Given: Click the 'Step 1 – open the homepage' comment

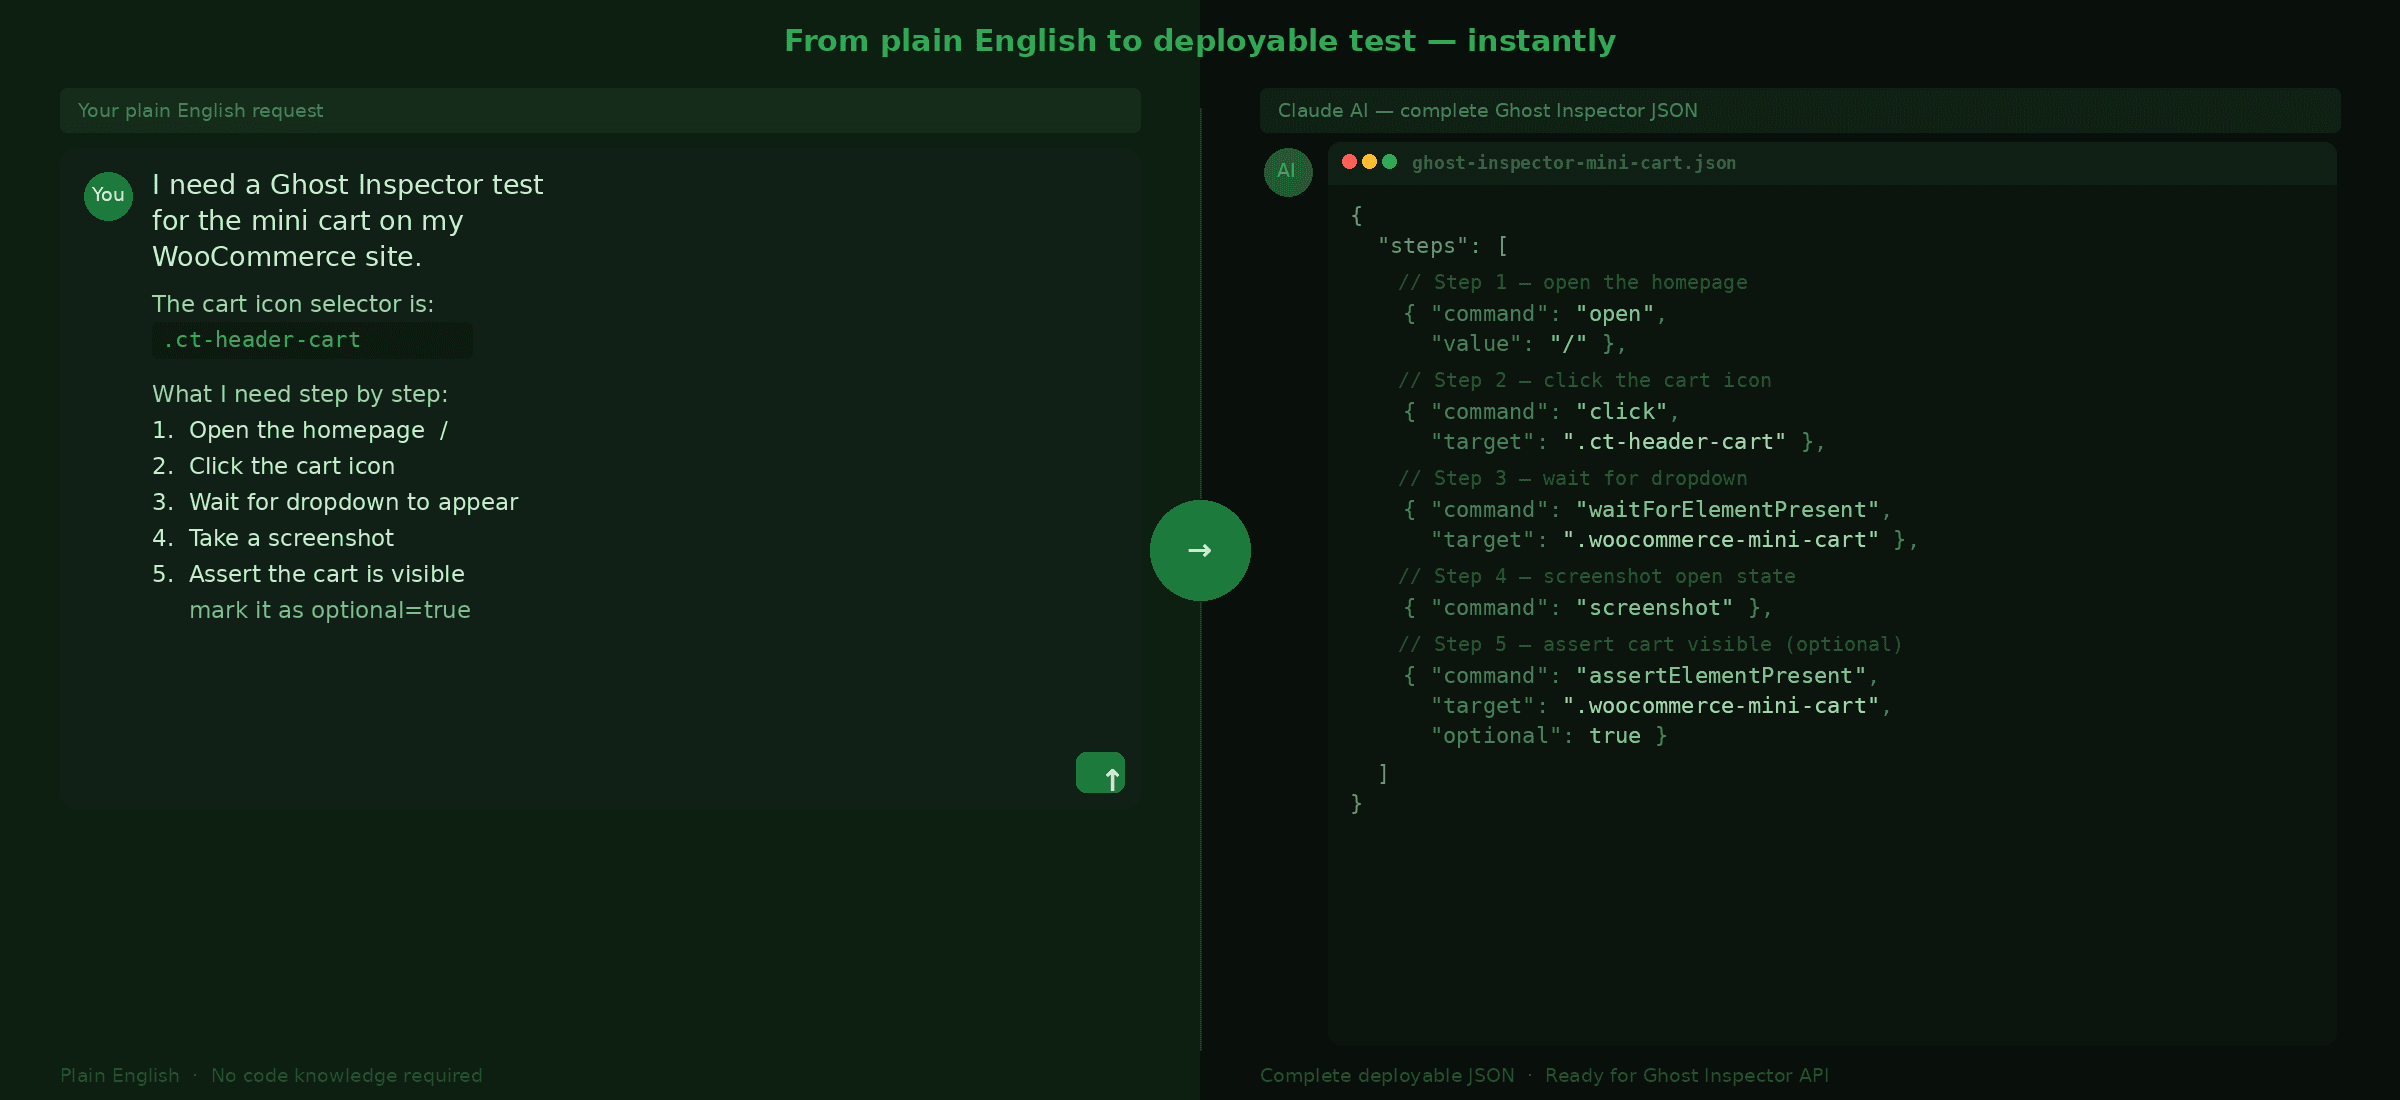Looking at the screenshot, I should (1572, 283).
